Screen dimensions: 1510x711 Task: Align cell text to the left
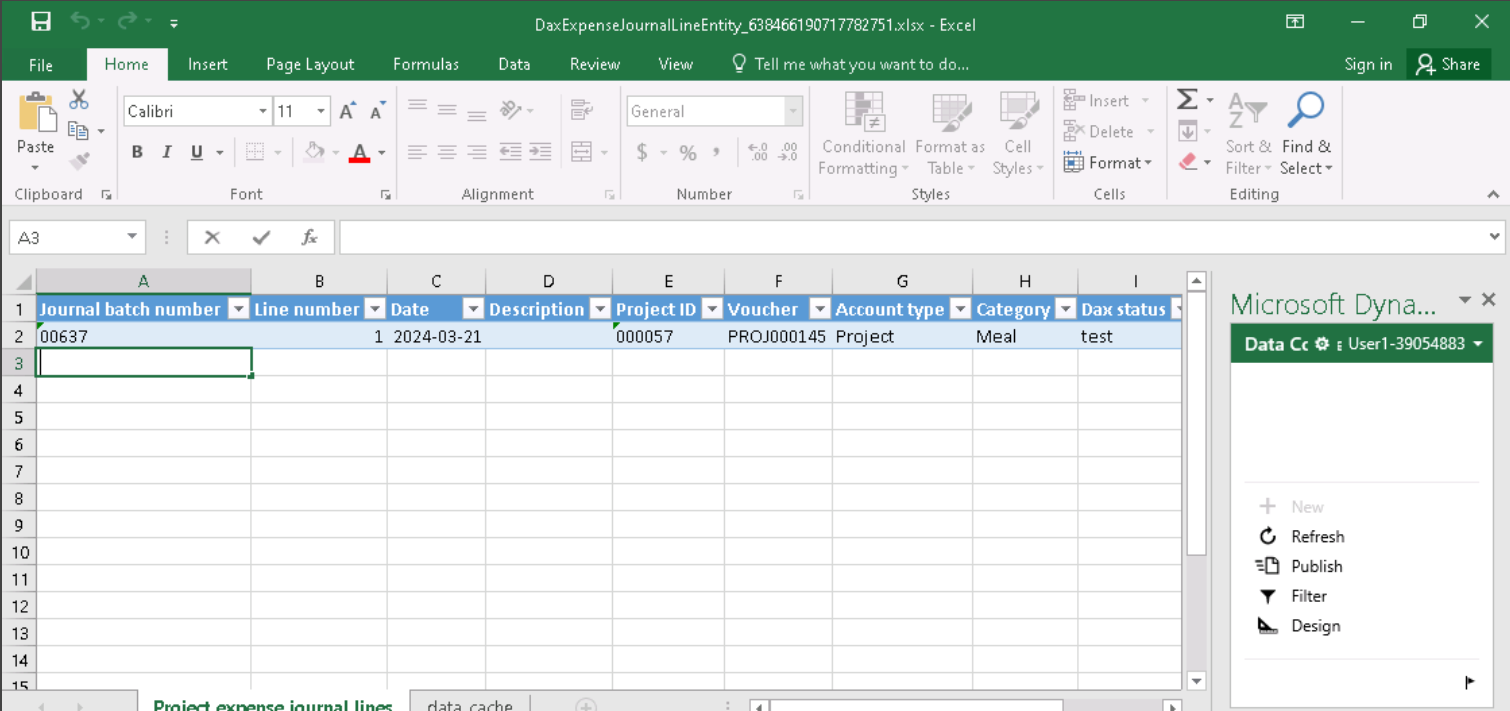click(x=417, y=152)
